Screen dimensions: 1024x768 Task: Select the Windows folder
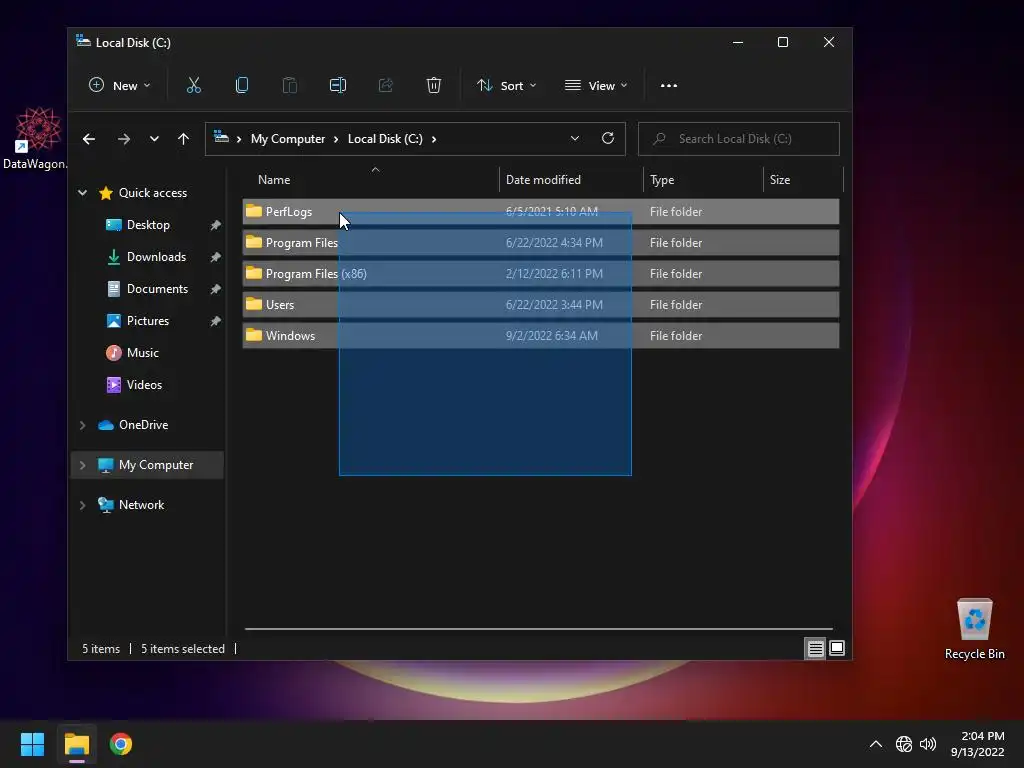tap(541, 336)
